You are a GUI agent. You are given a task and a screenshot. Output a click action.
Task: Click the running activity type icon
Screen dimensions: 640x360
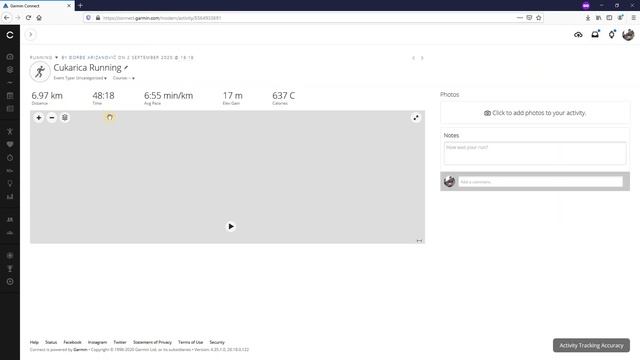[x=40, y=72]
